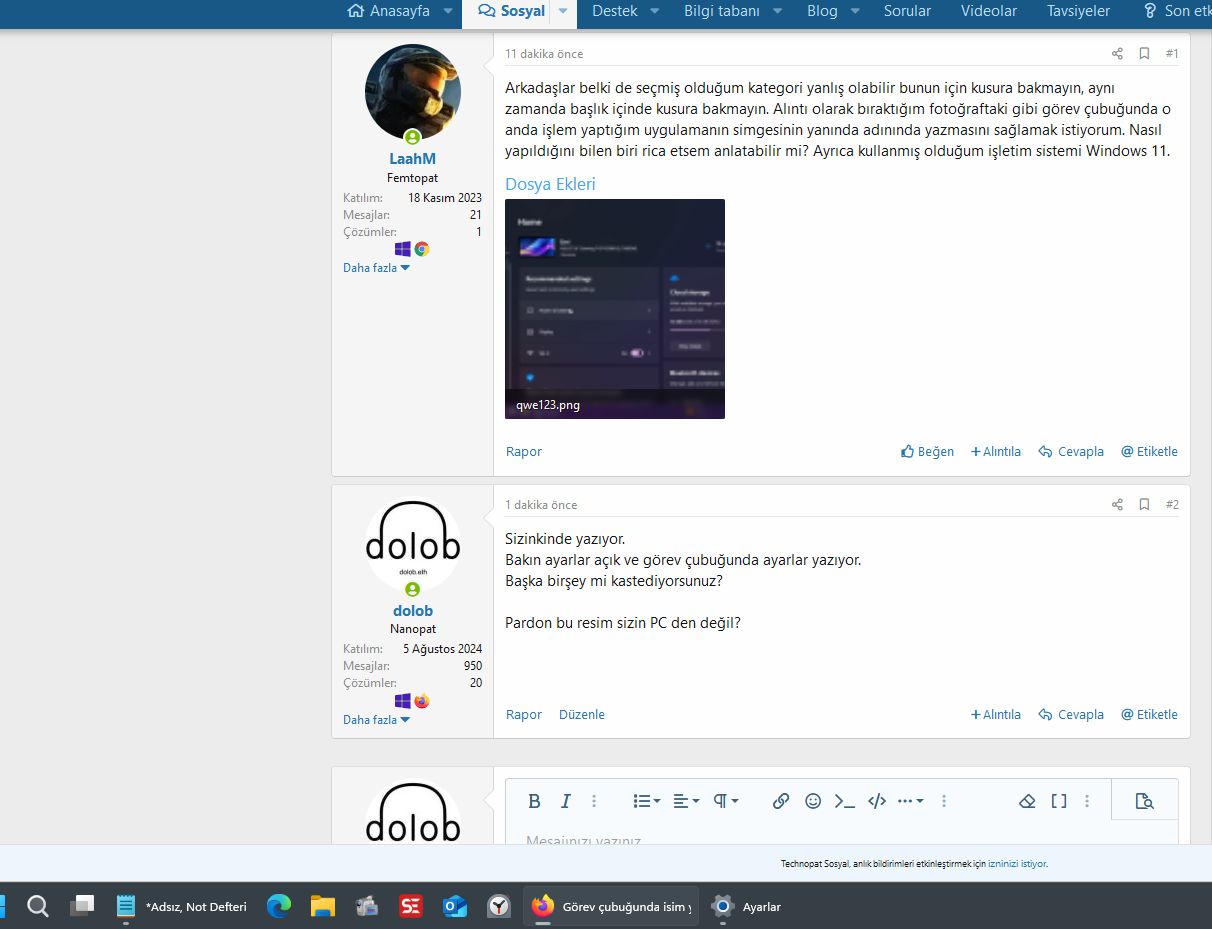Open the smiley emoji picker in editor

[x=813, y=801]
